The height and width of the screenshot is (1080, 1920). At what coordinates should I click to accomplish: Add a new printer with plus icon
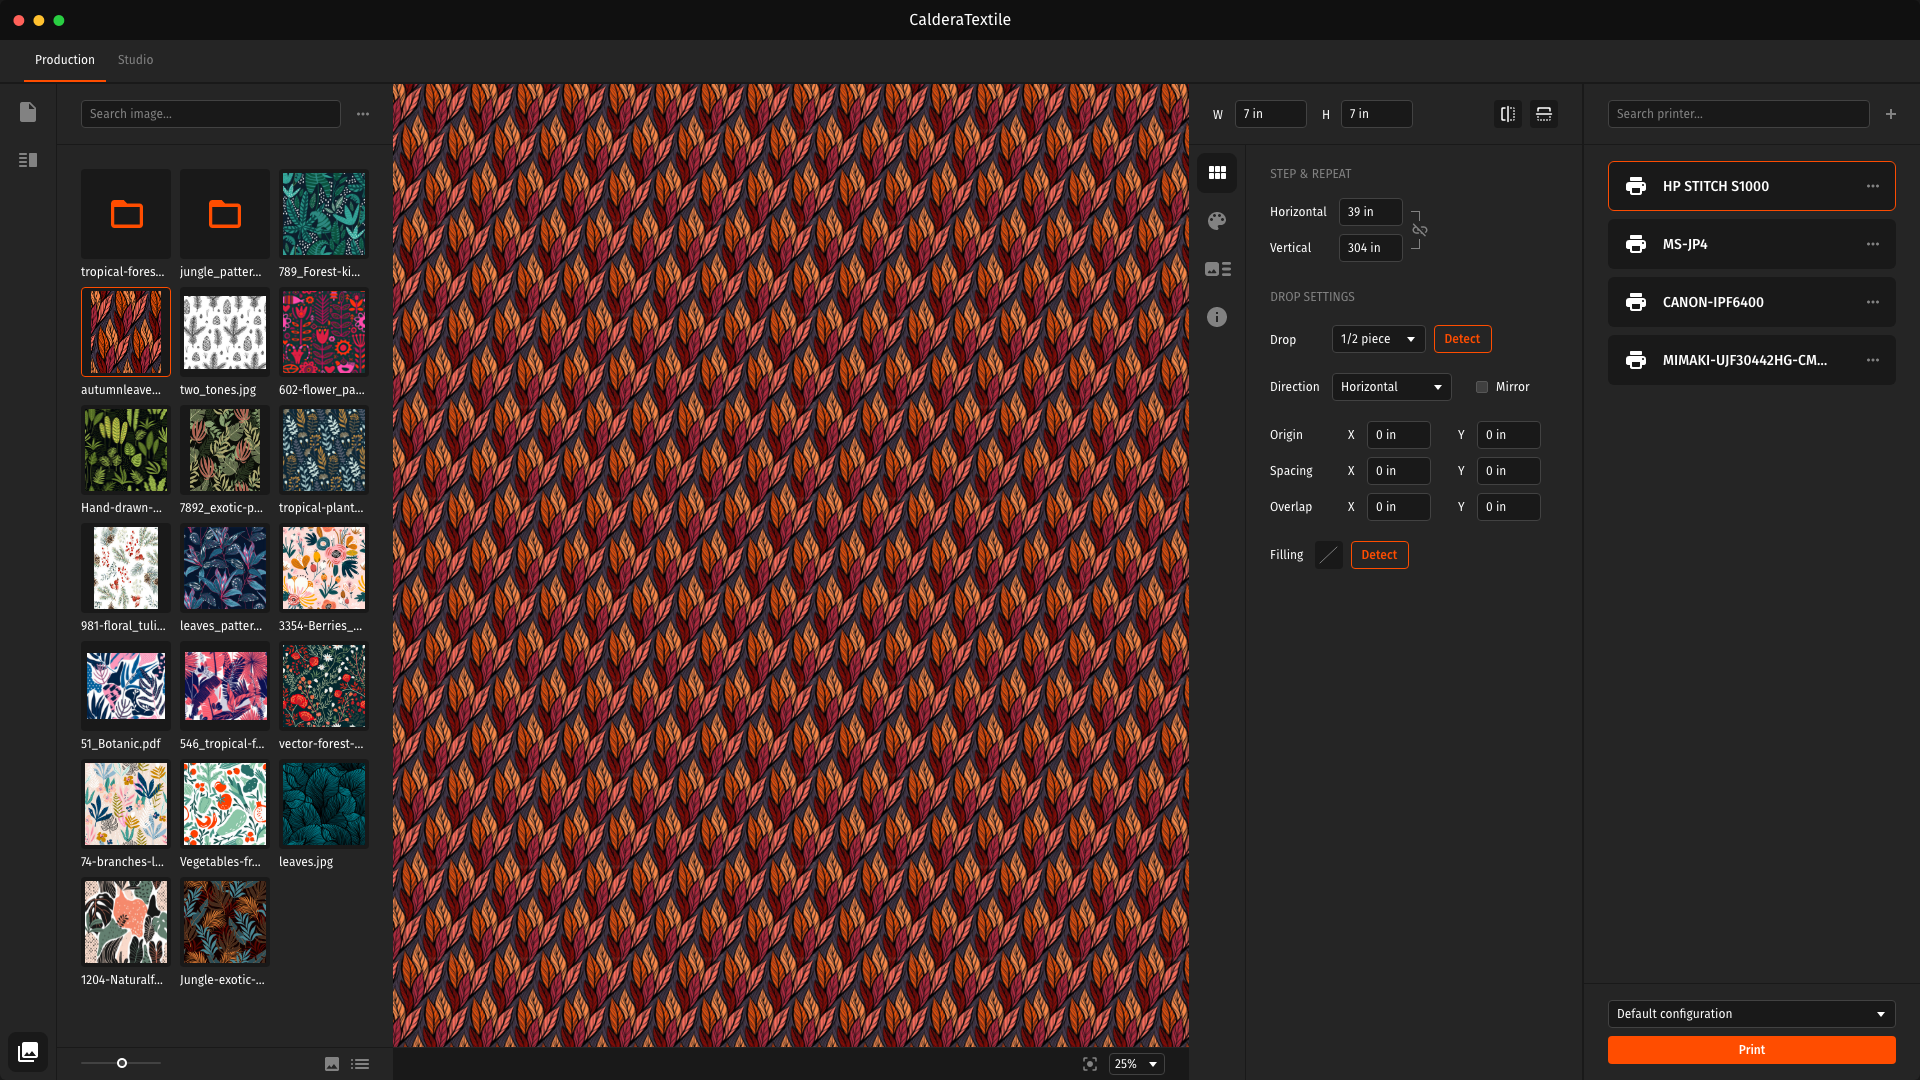click(x=1891, y=114)
